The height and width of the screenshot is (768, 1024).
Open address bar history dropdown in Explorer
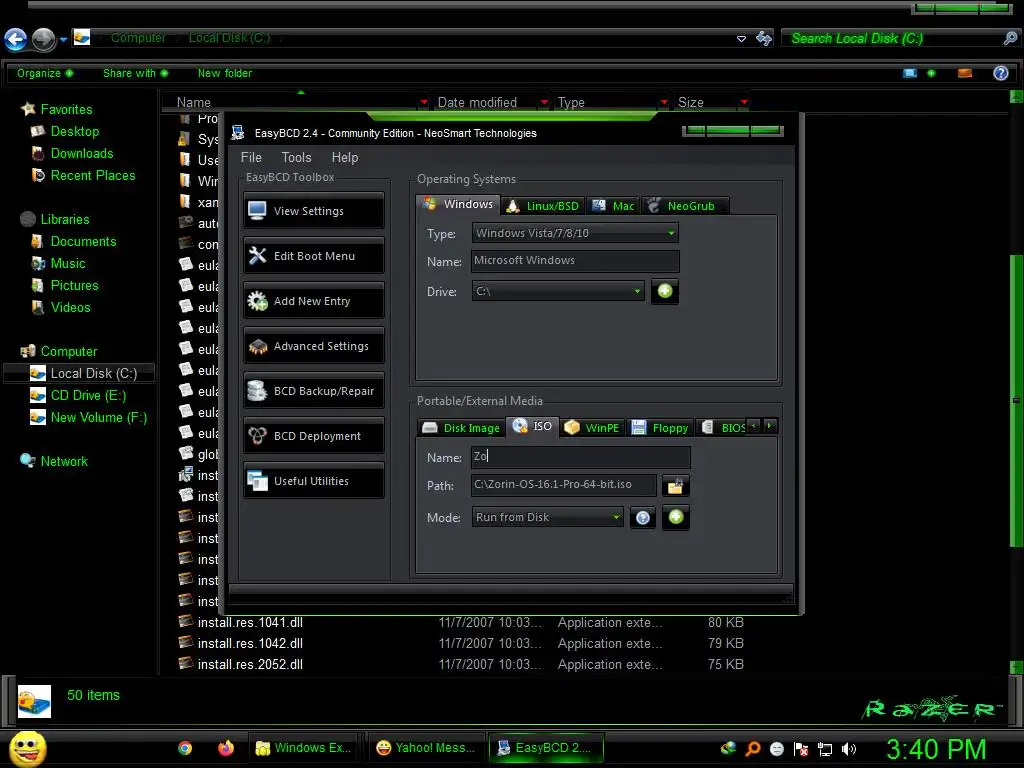click(x=741, y=39)
